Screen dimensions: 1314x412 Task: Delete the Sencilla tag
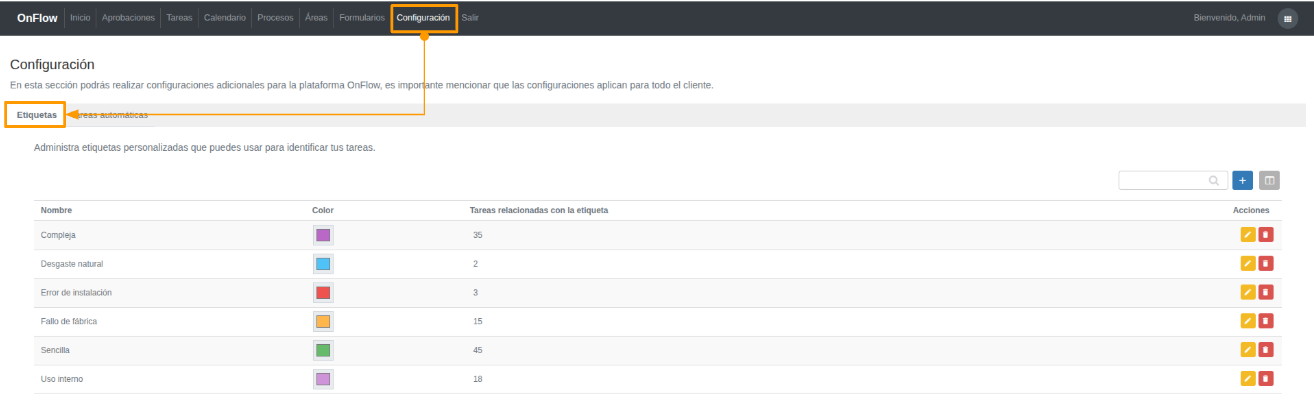(x=1265, y=350)
